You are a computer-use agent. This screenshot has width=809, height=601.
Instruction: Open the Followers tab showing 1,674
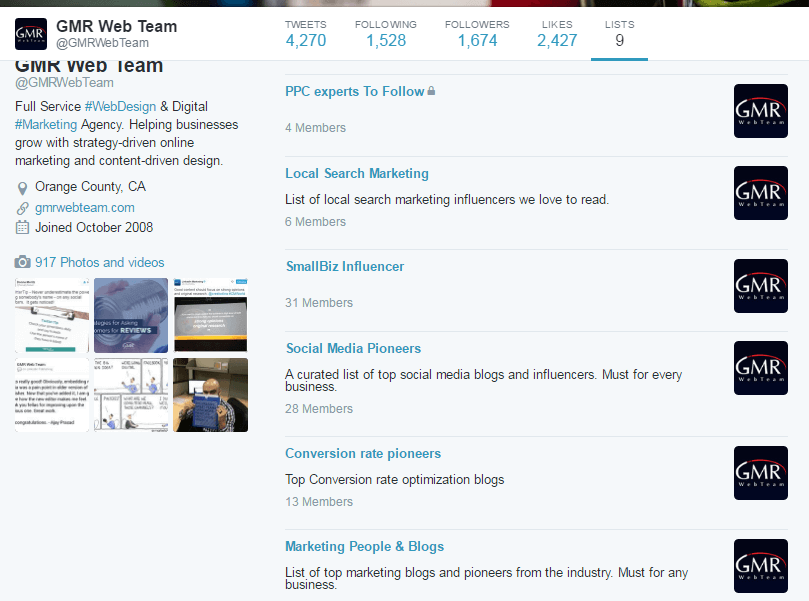477,34
